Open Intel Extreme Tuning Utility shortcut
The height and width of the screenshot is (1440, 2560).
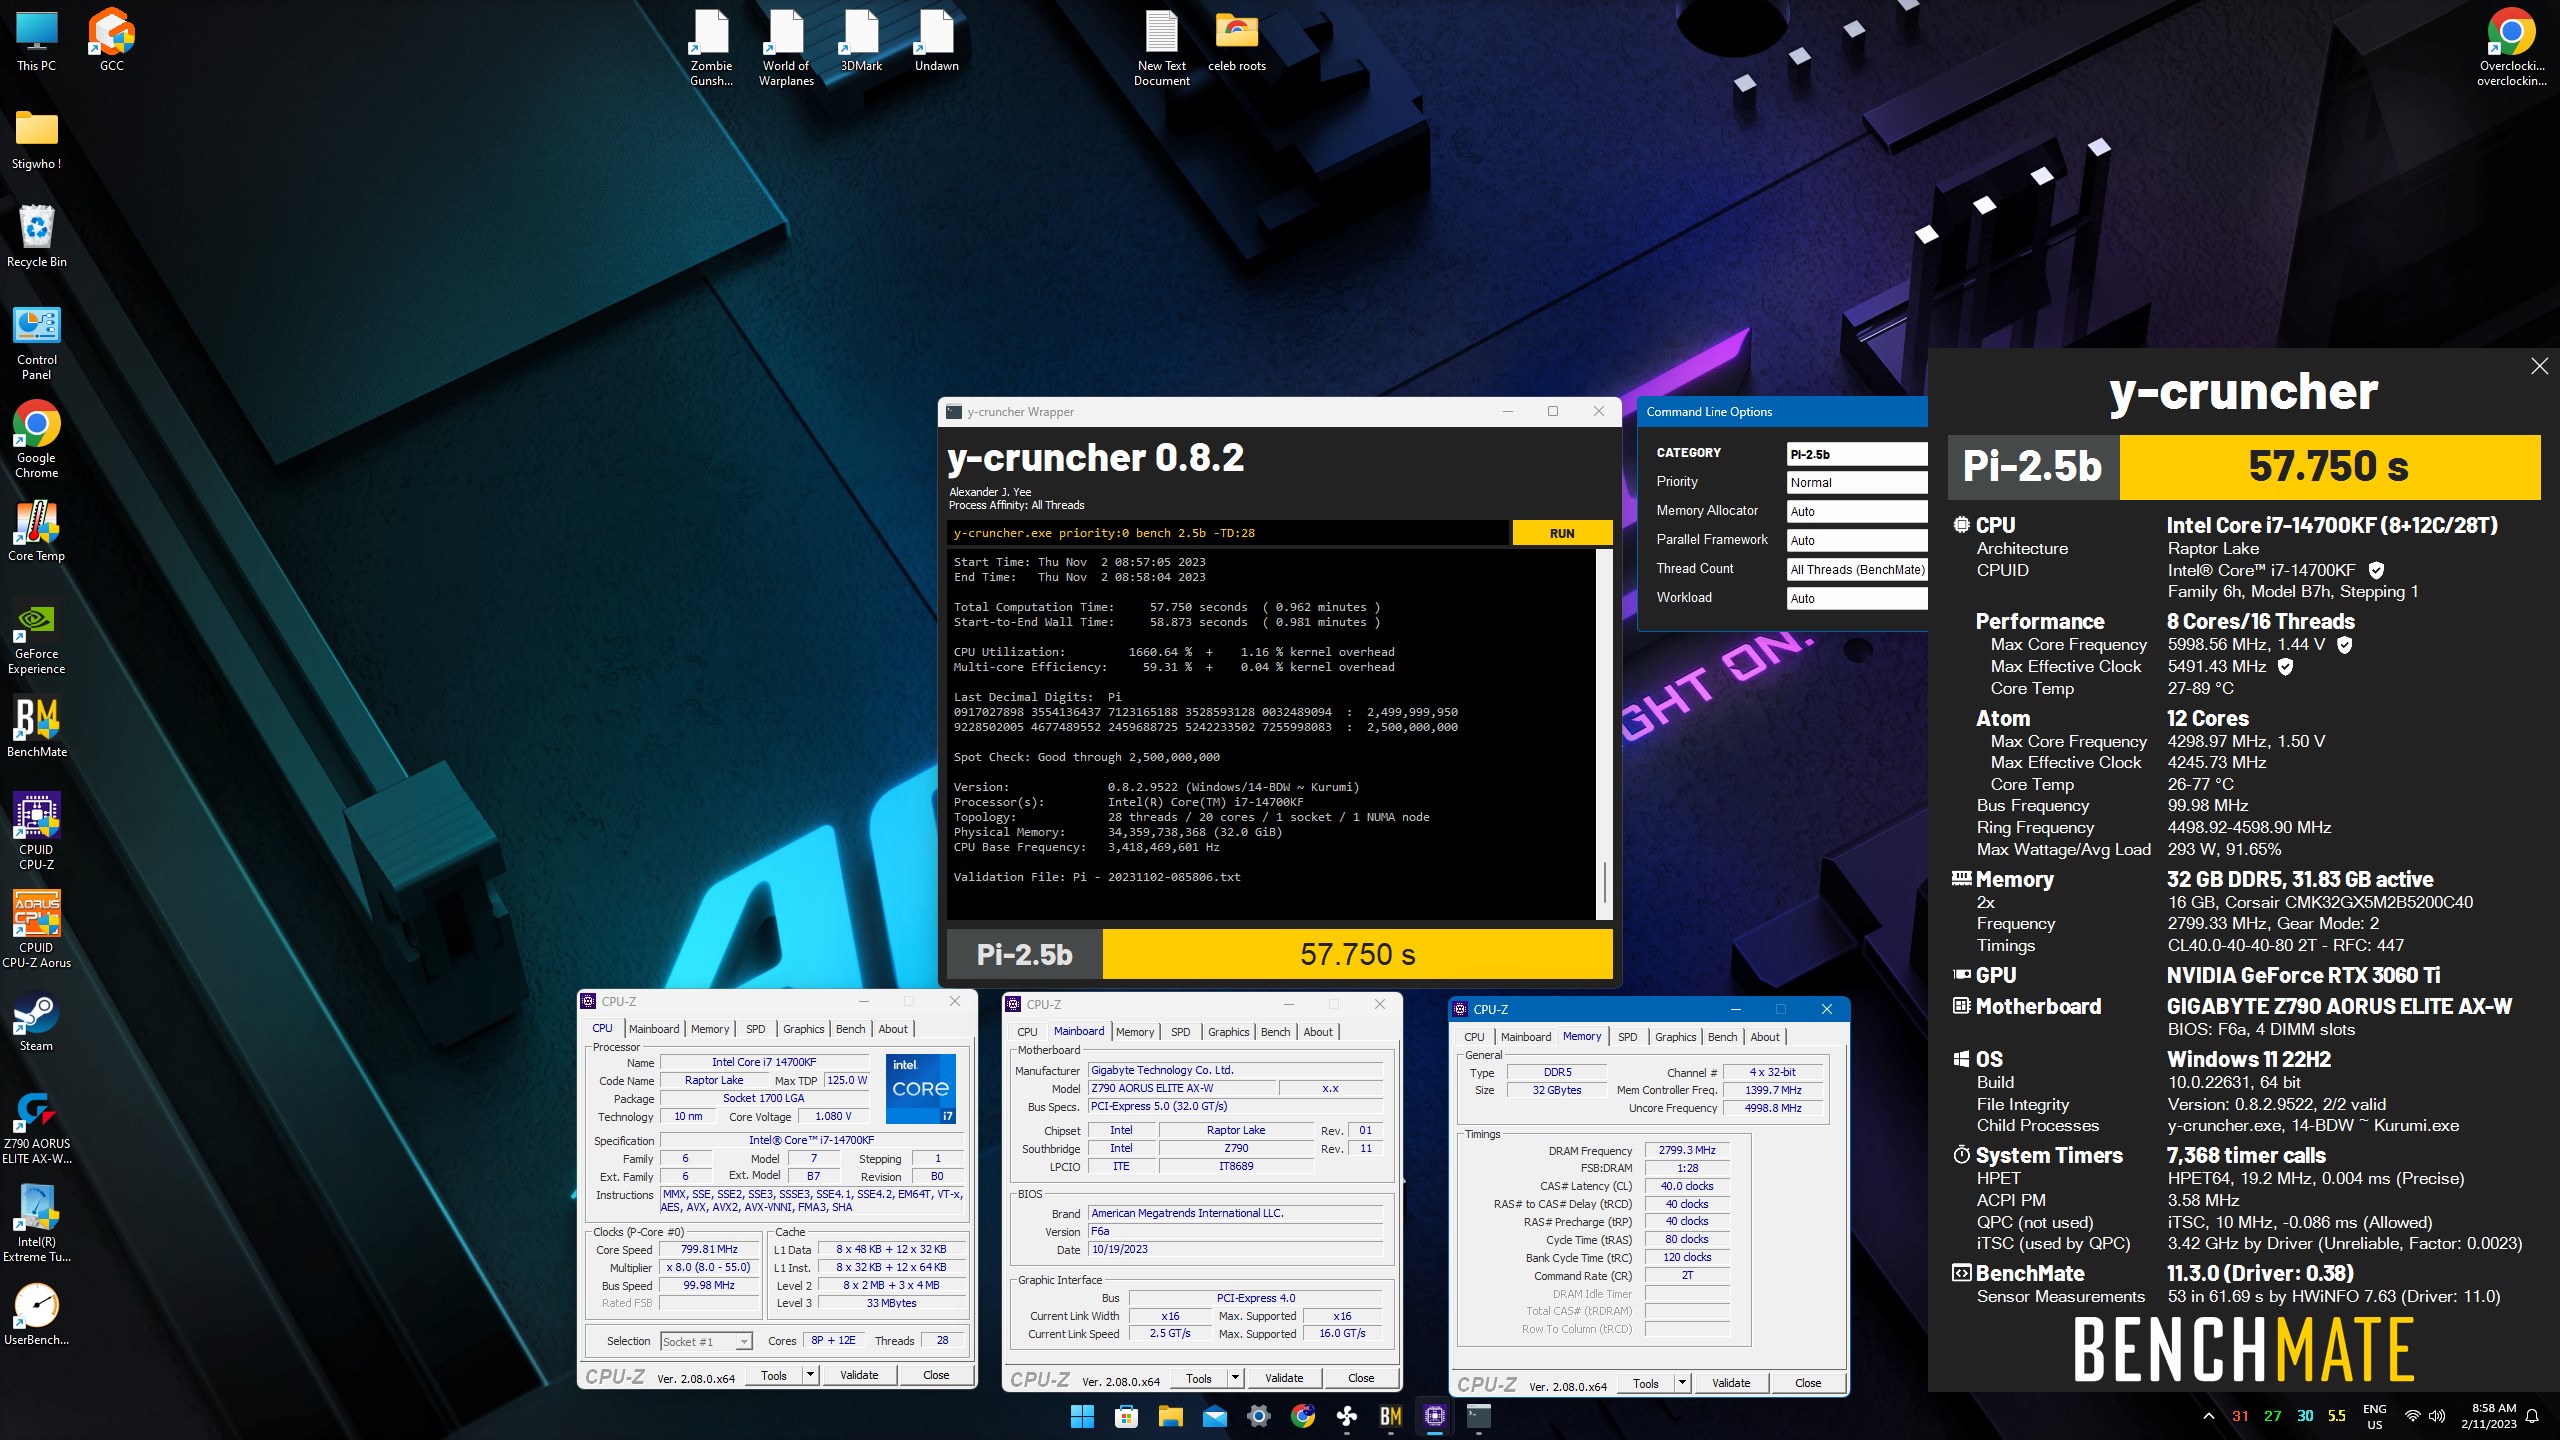click(x=36, y=1225)
